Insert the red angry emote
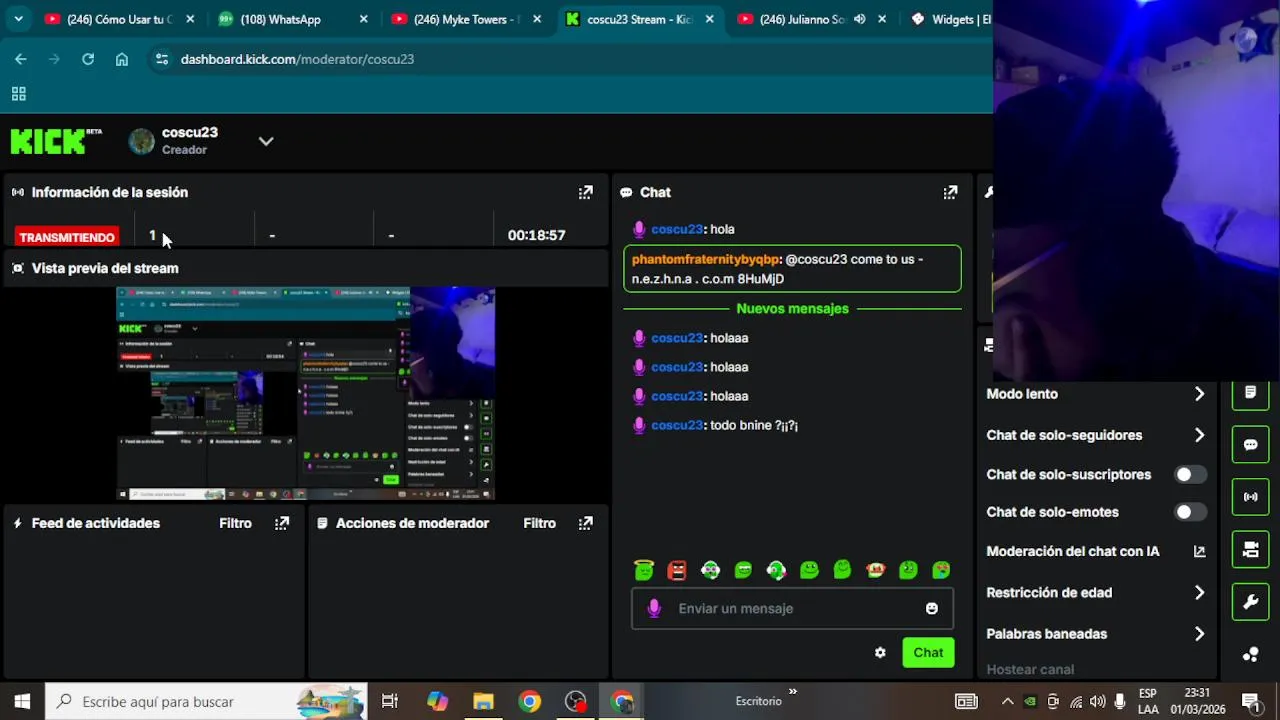 click(677, 570)
